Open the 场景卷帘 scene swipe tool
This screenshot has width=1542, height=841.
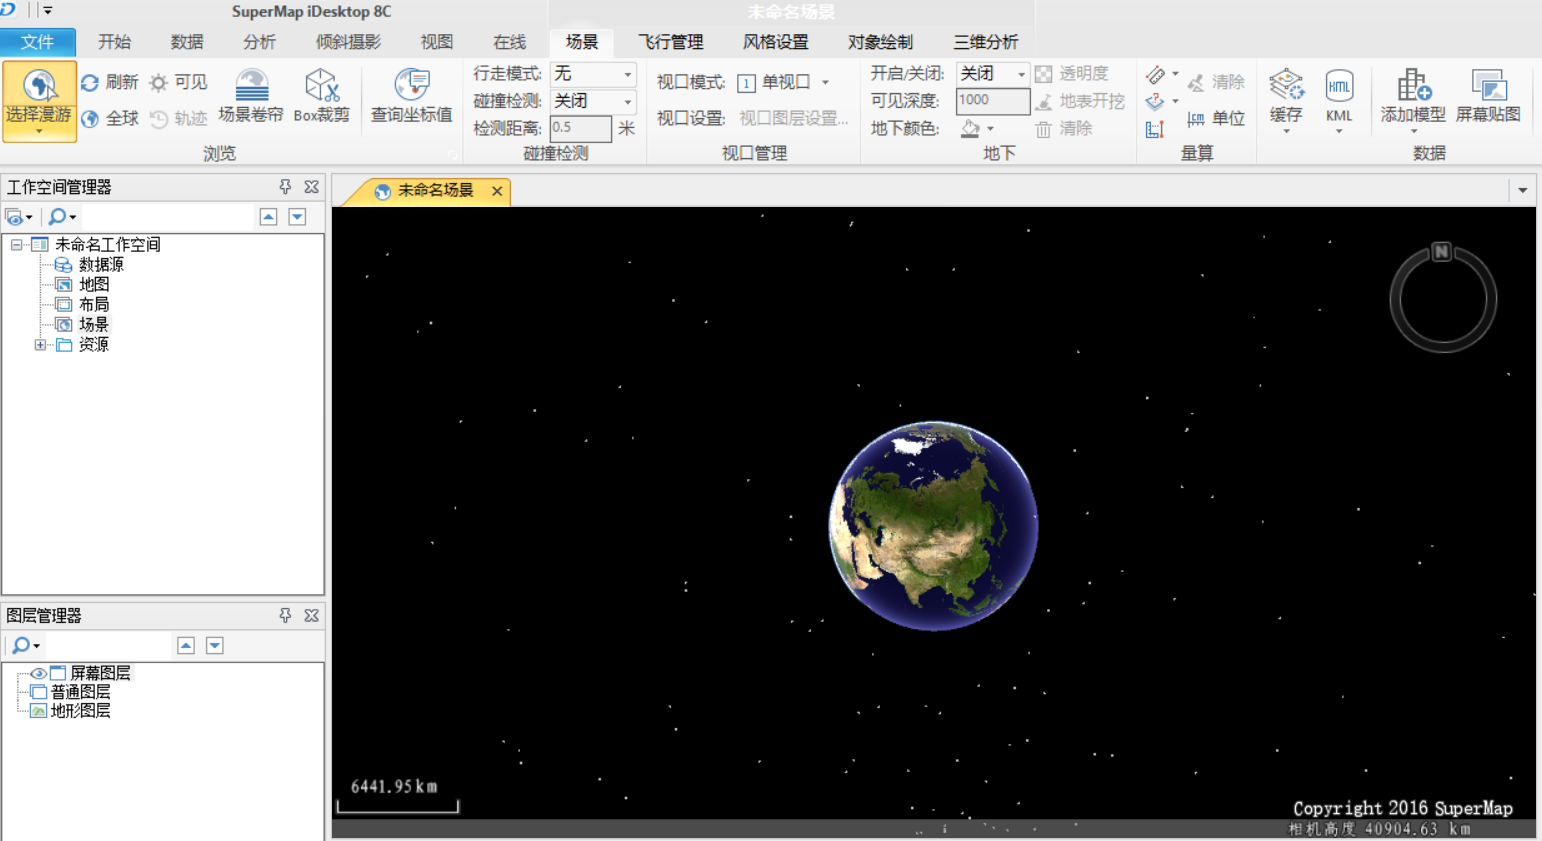pos(251,96)
